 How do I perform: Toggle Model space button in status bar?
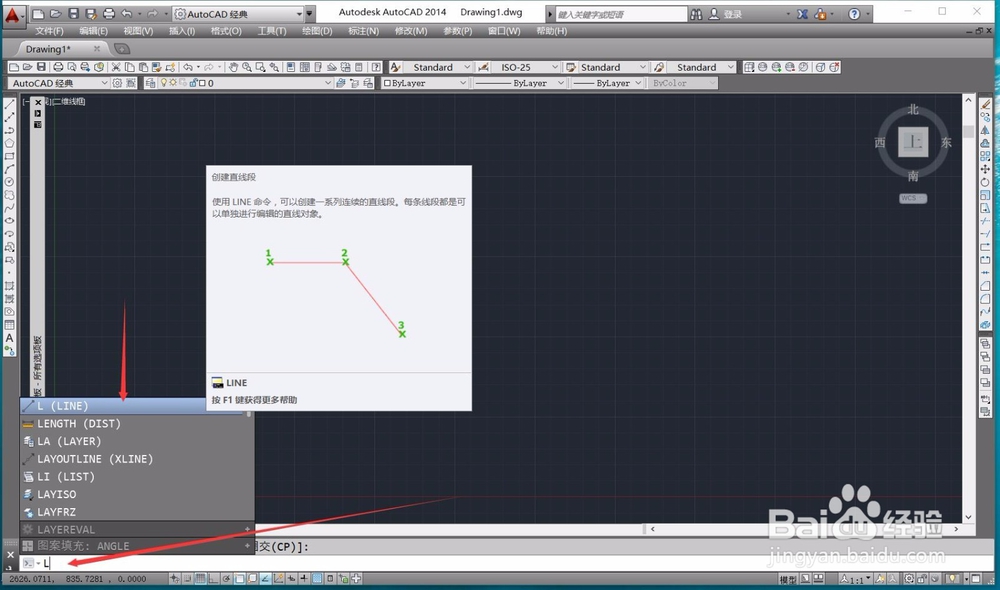[788, 579]
